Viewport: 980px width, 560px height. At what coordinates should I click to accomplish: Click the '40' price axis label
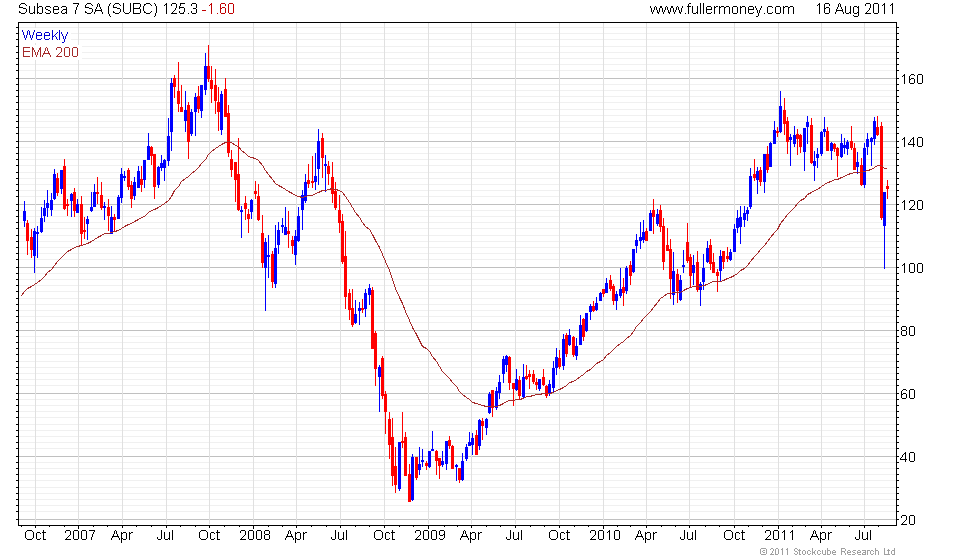(908, 458)
